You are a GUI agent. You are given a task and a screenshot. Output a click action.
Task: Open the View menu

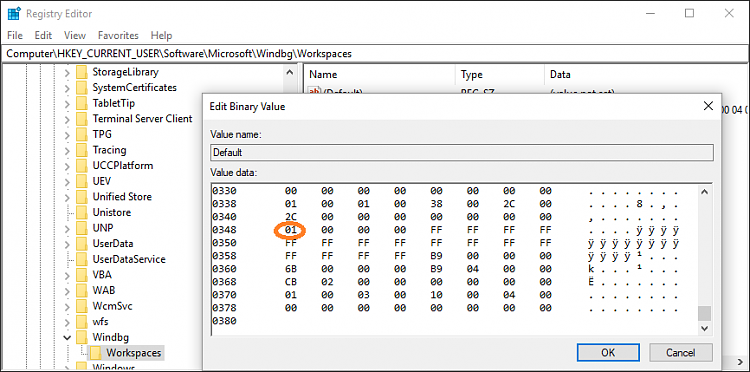click(75, 35)
